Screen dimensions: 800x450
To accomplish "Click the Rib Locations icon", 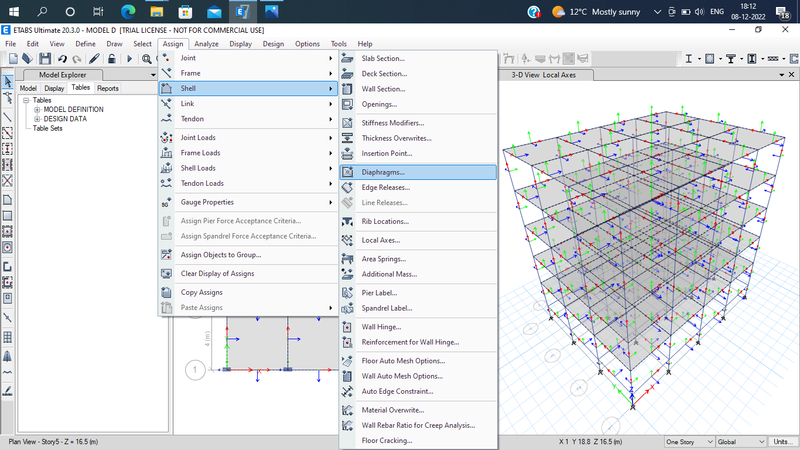I will pos(347,222).
